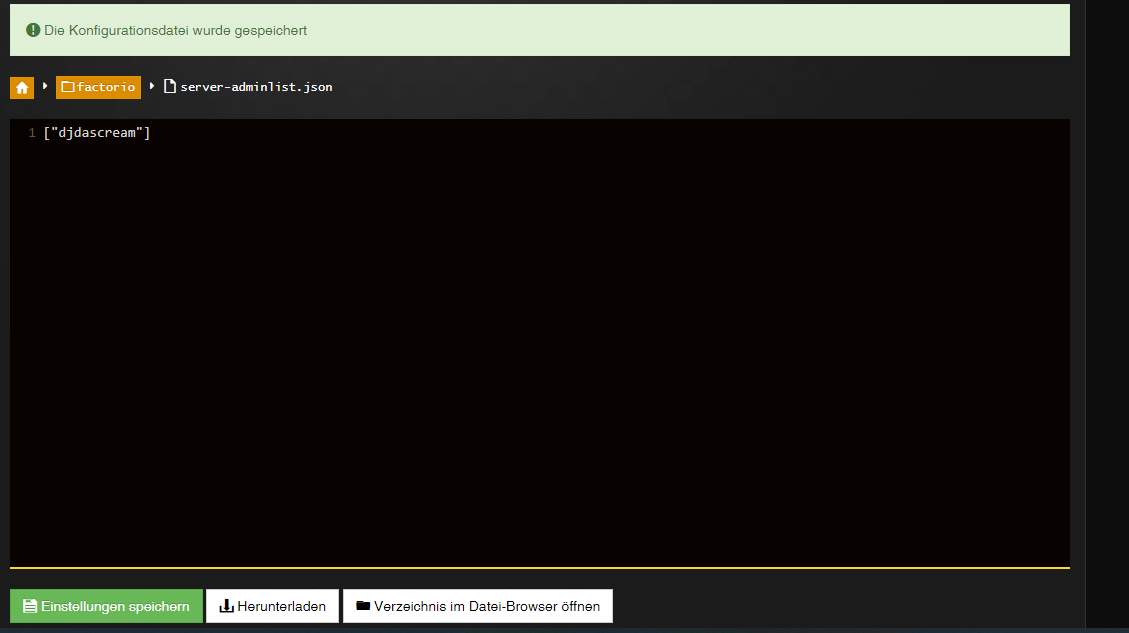Screen dimensions: 1129x633
Task: Click the breadcrumb arrow after home icon
Action: 45,86
